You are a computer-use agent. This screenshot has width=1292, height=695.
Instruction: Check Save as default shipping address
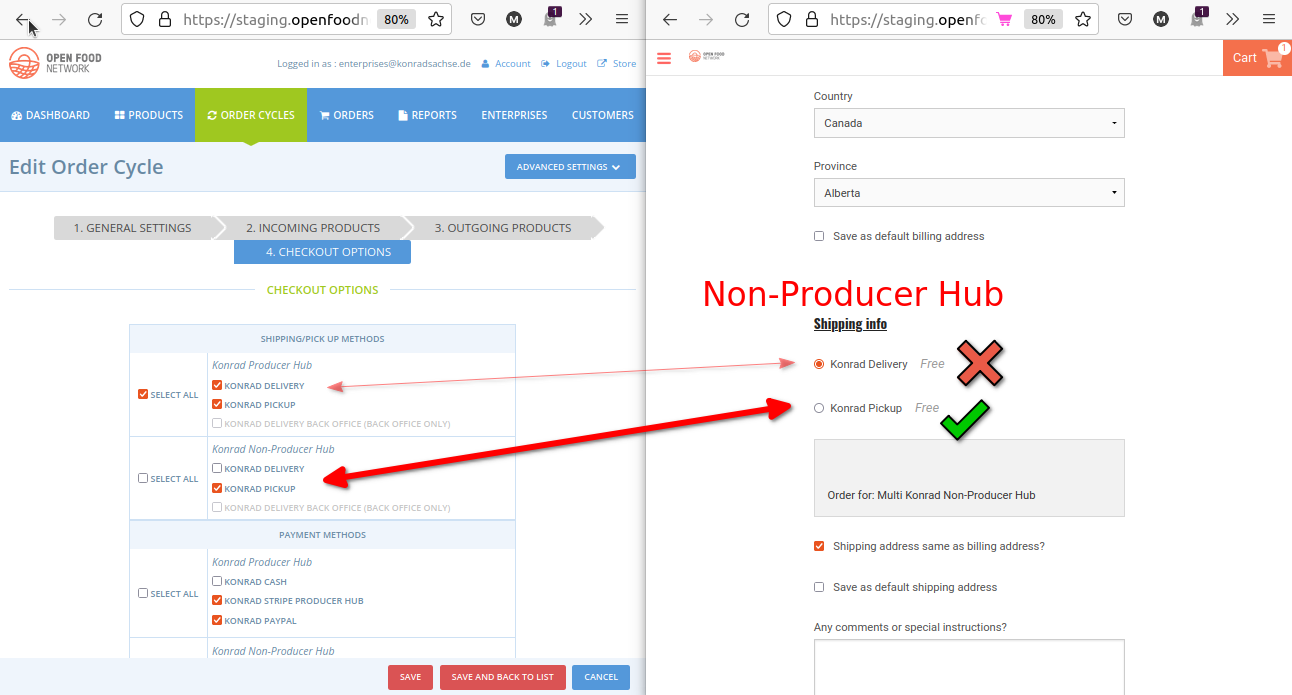pyautogui.click(x=819, y=587)
